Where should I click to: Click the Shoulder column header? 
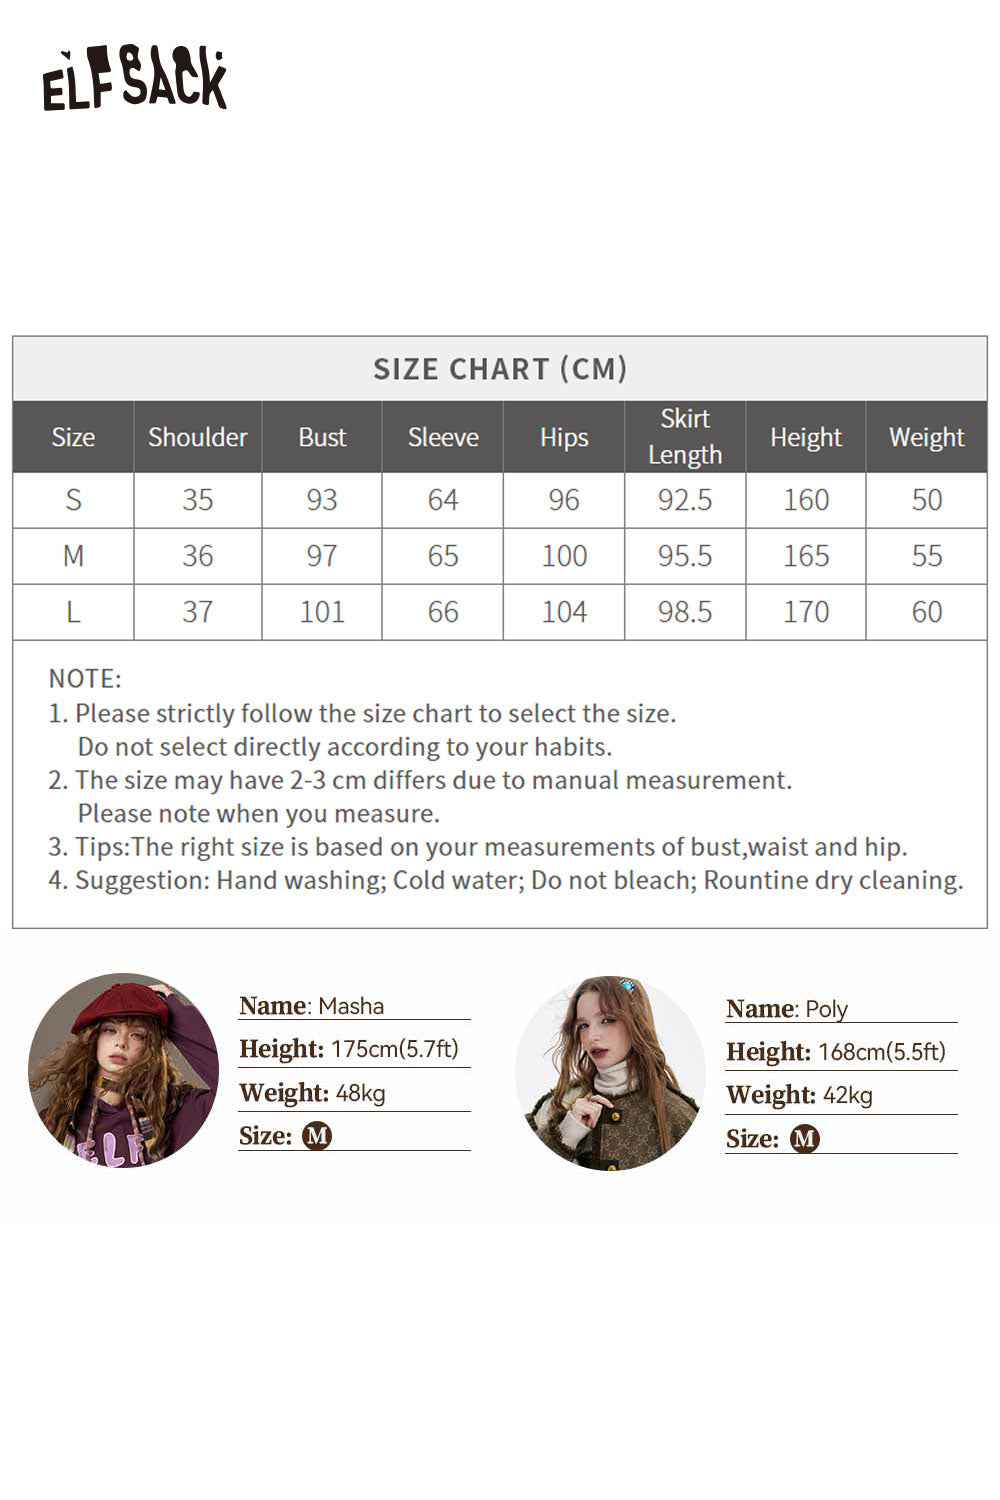(x=198, y=437)
